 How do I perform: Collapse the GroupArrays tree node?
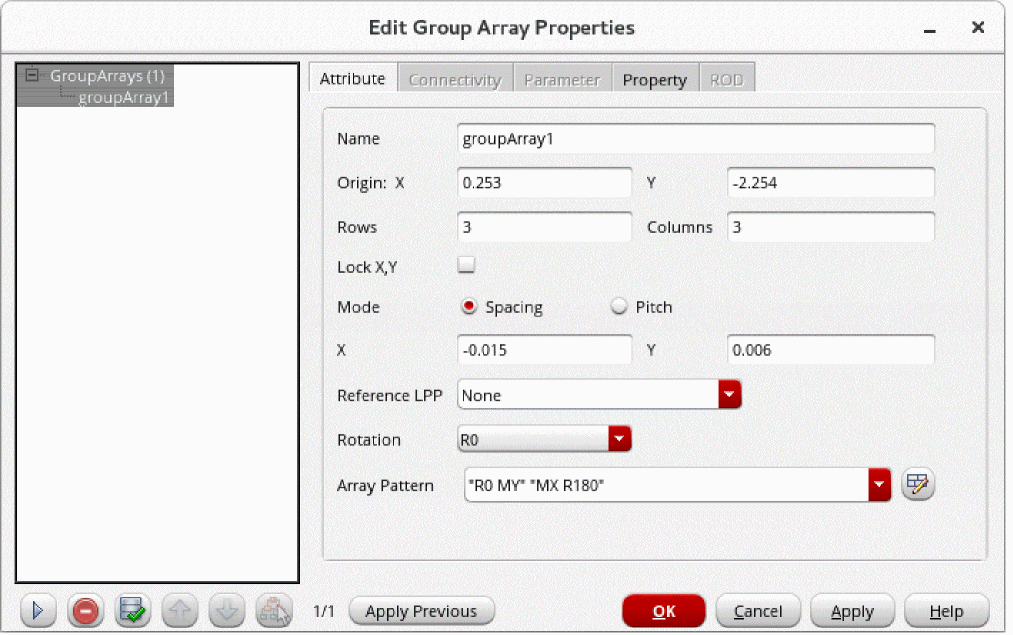33,75
